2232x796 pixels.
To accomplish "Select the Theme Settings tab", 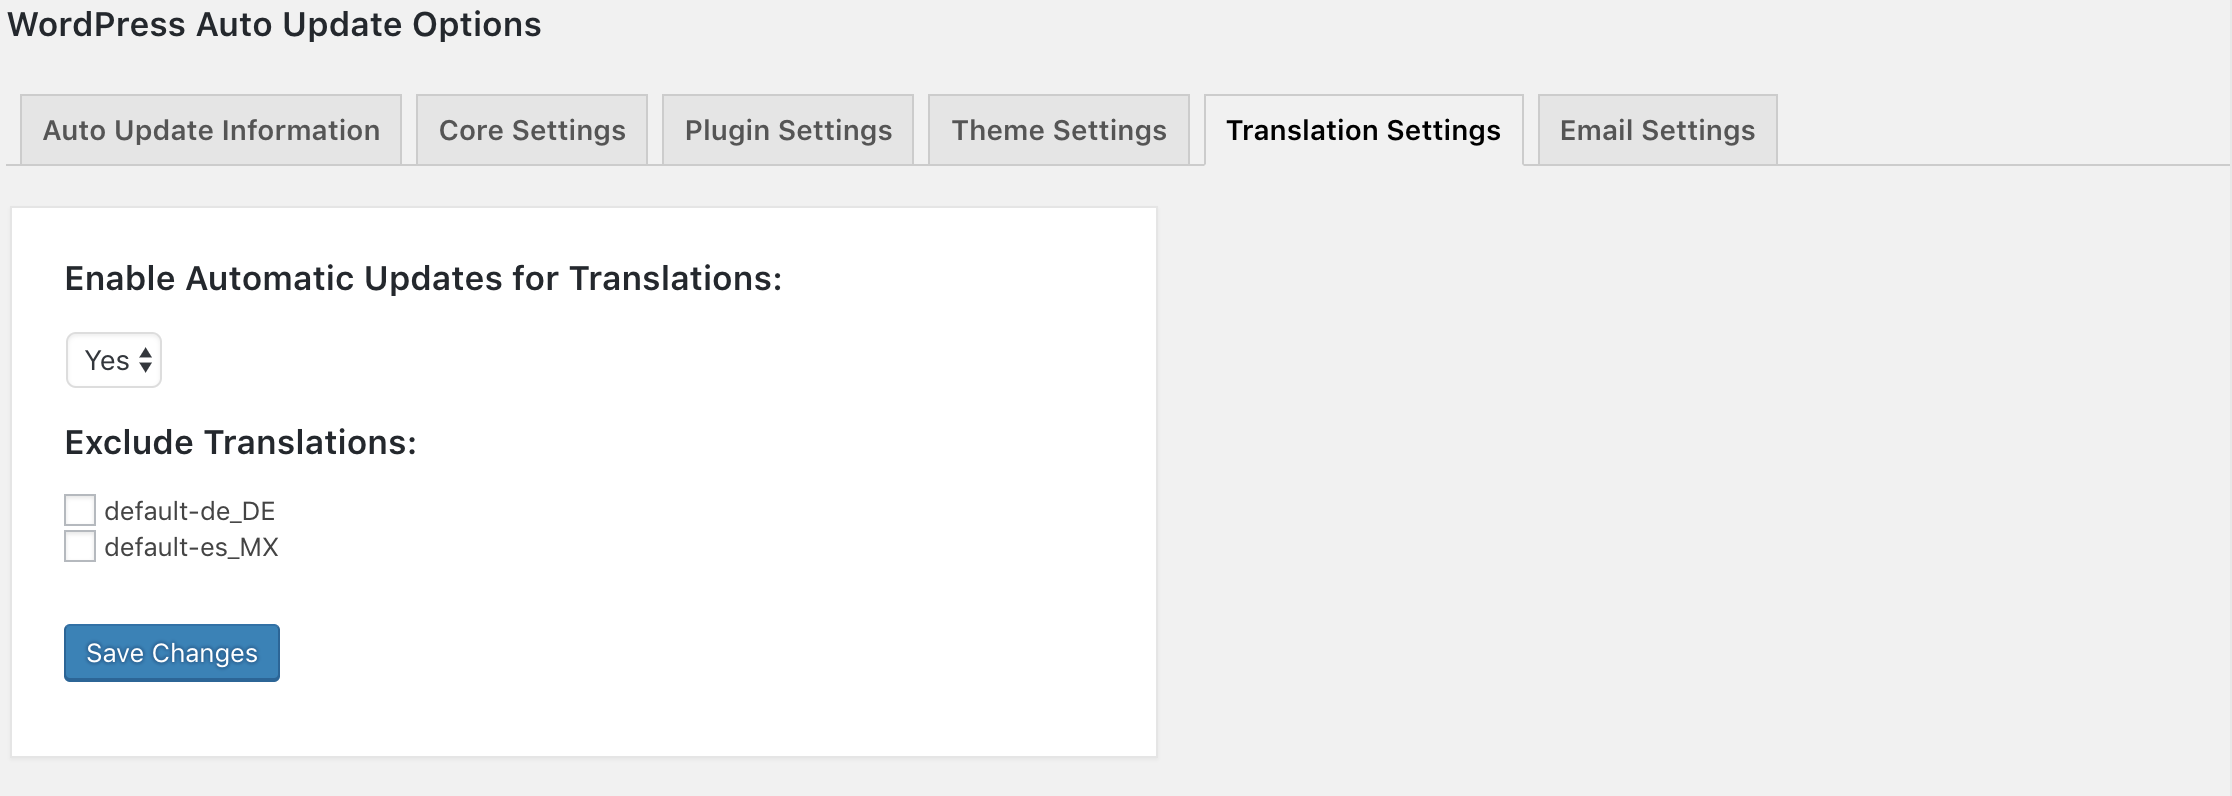I will [x=1059, y=130].
